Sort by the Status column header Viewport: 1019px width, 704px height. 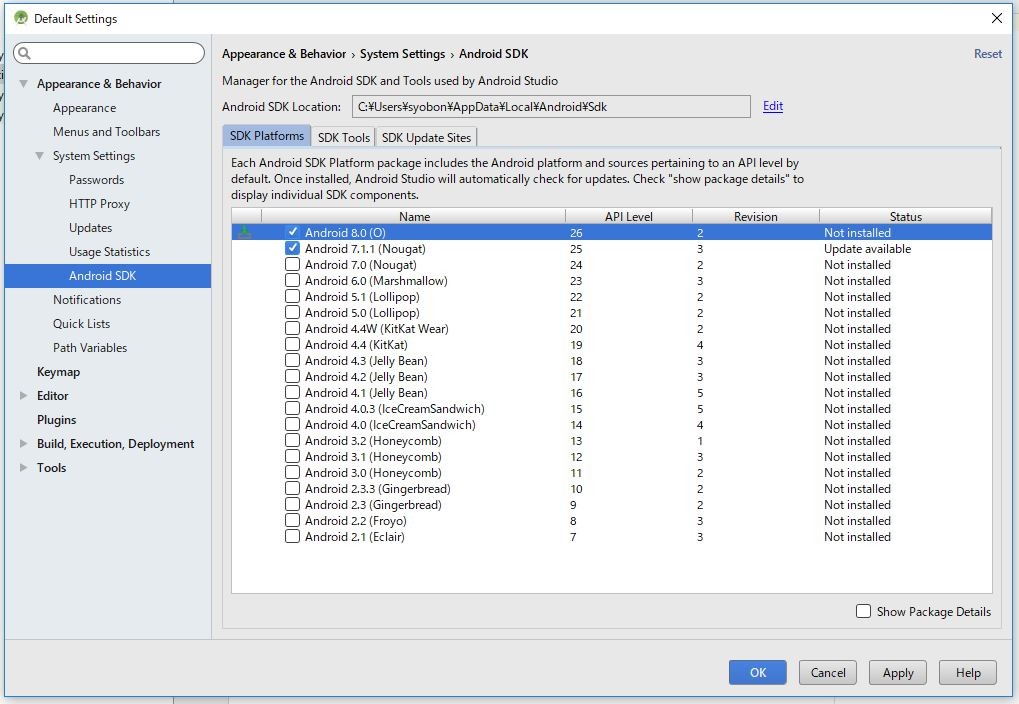tap(905, 216)
